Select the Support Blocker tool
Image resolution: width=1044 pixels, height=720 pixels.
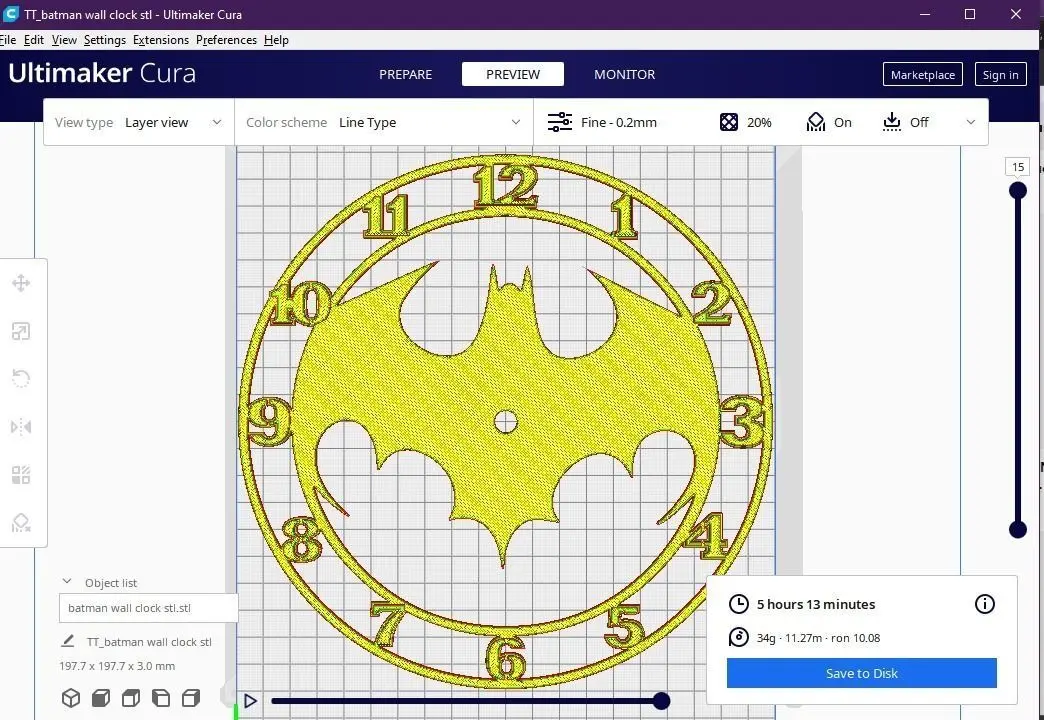pos(21,523)
